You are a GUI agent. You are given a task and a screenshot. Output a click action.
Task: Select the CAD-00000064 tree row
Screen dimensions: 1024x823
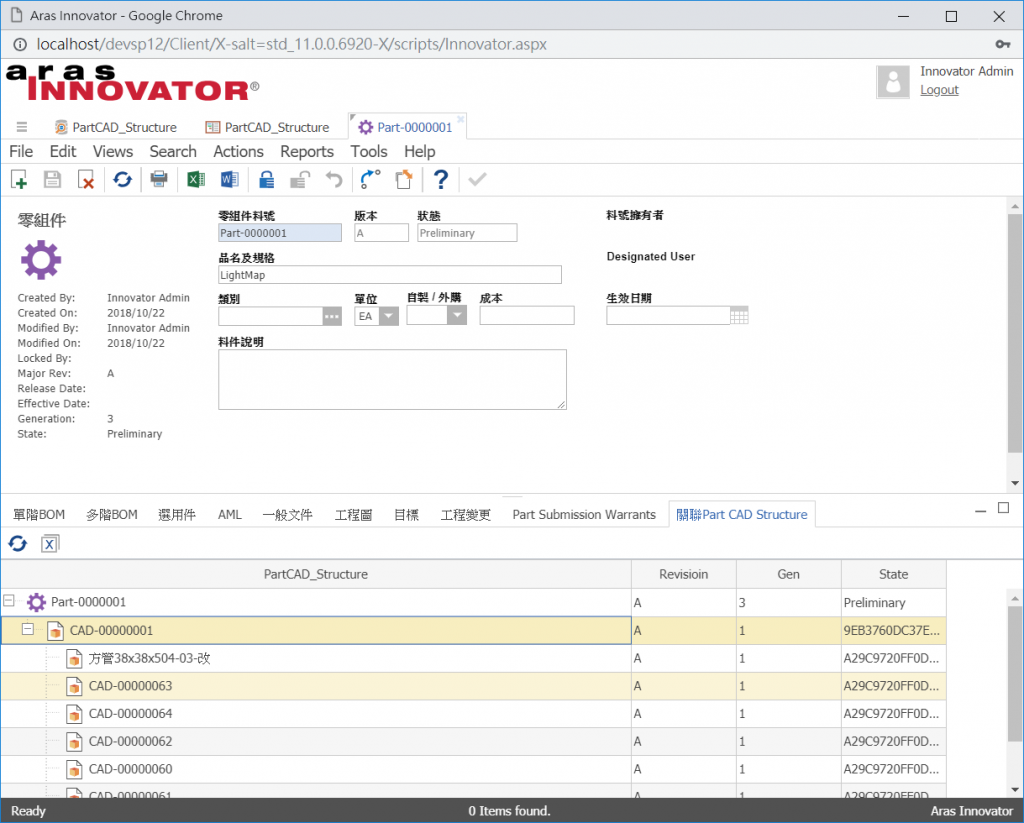tap(473, 713)
